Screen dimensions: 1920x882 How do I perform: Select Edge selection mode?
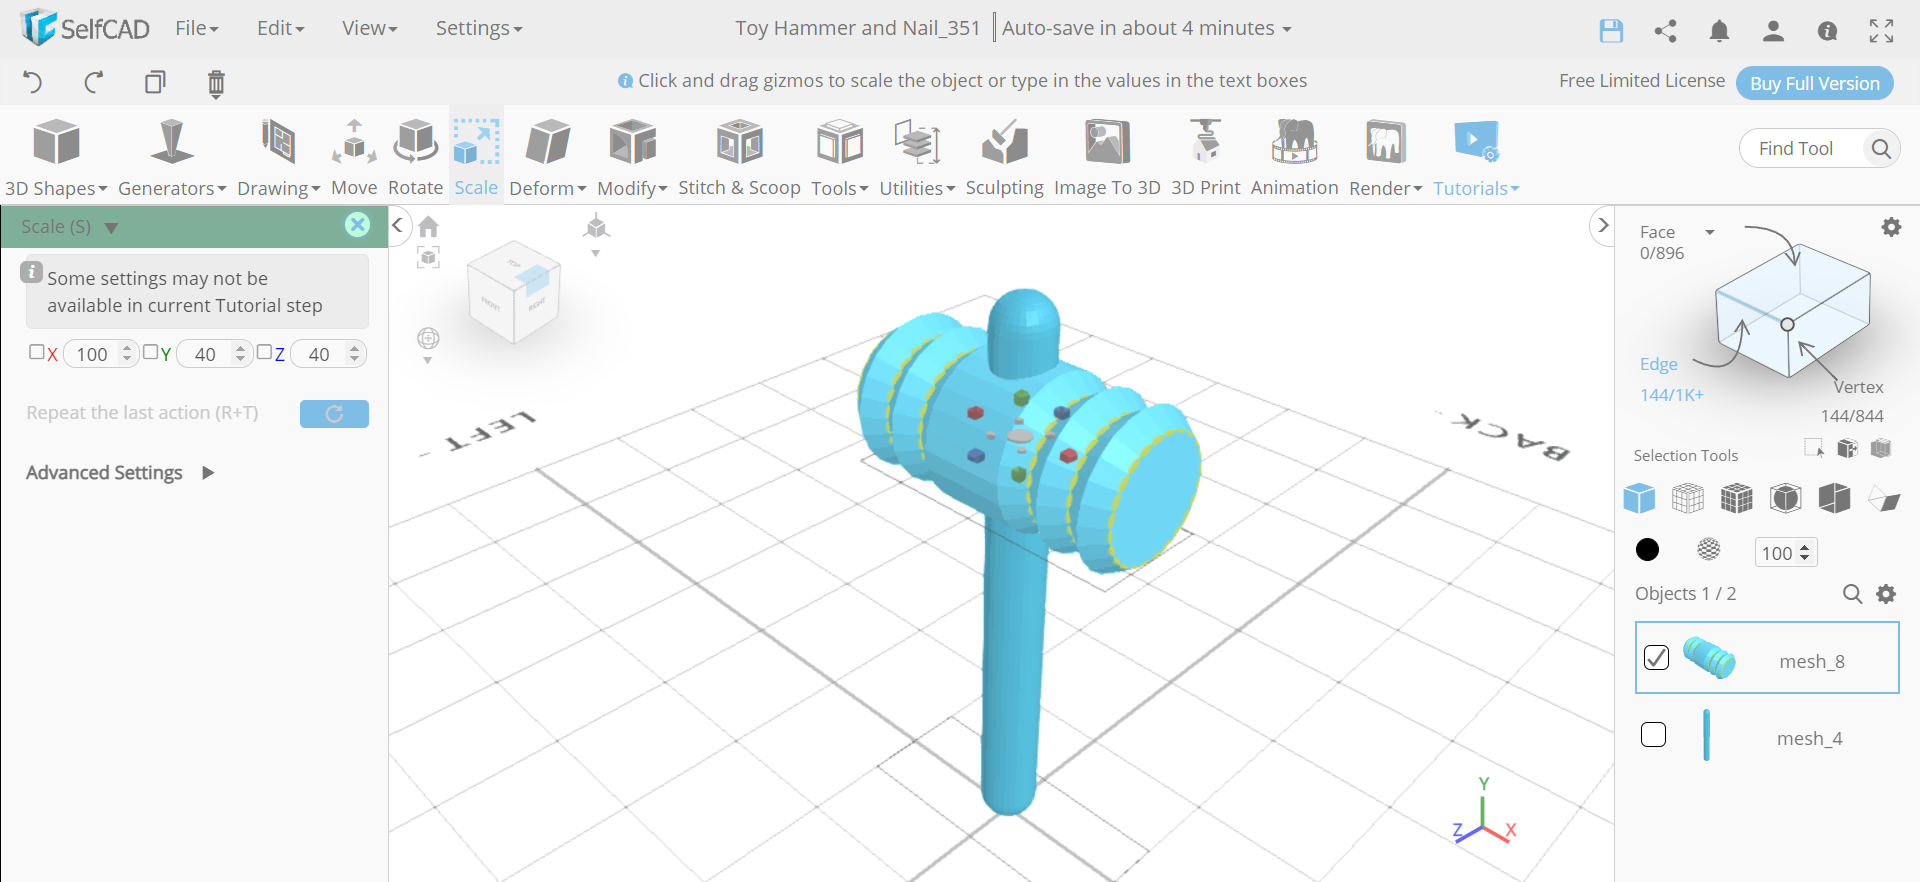click(x=1658, y=364)
